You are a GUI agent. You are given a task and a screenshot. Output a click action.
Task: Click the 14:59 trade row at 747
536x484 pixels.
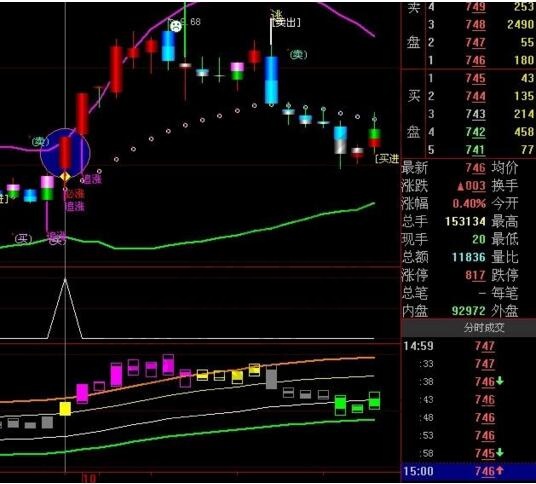(x=468, y=346)
